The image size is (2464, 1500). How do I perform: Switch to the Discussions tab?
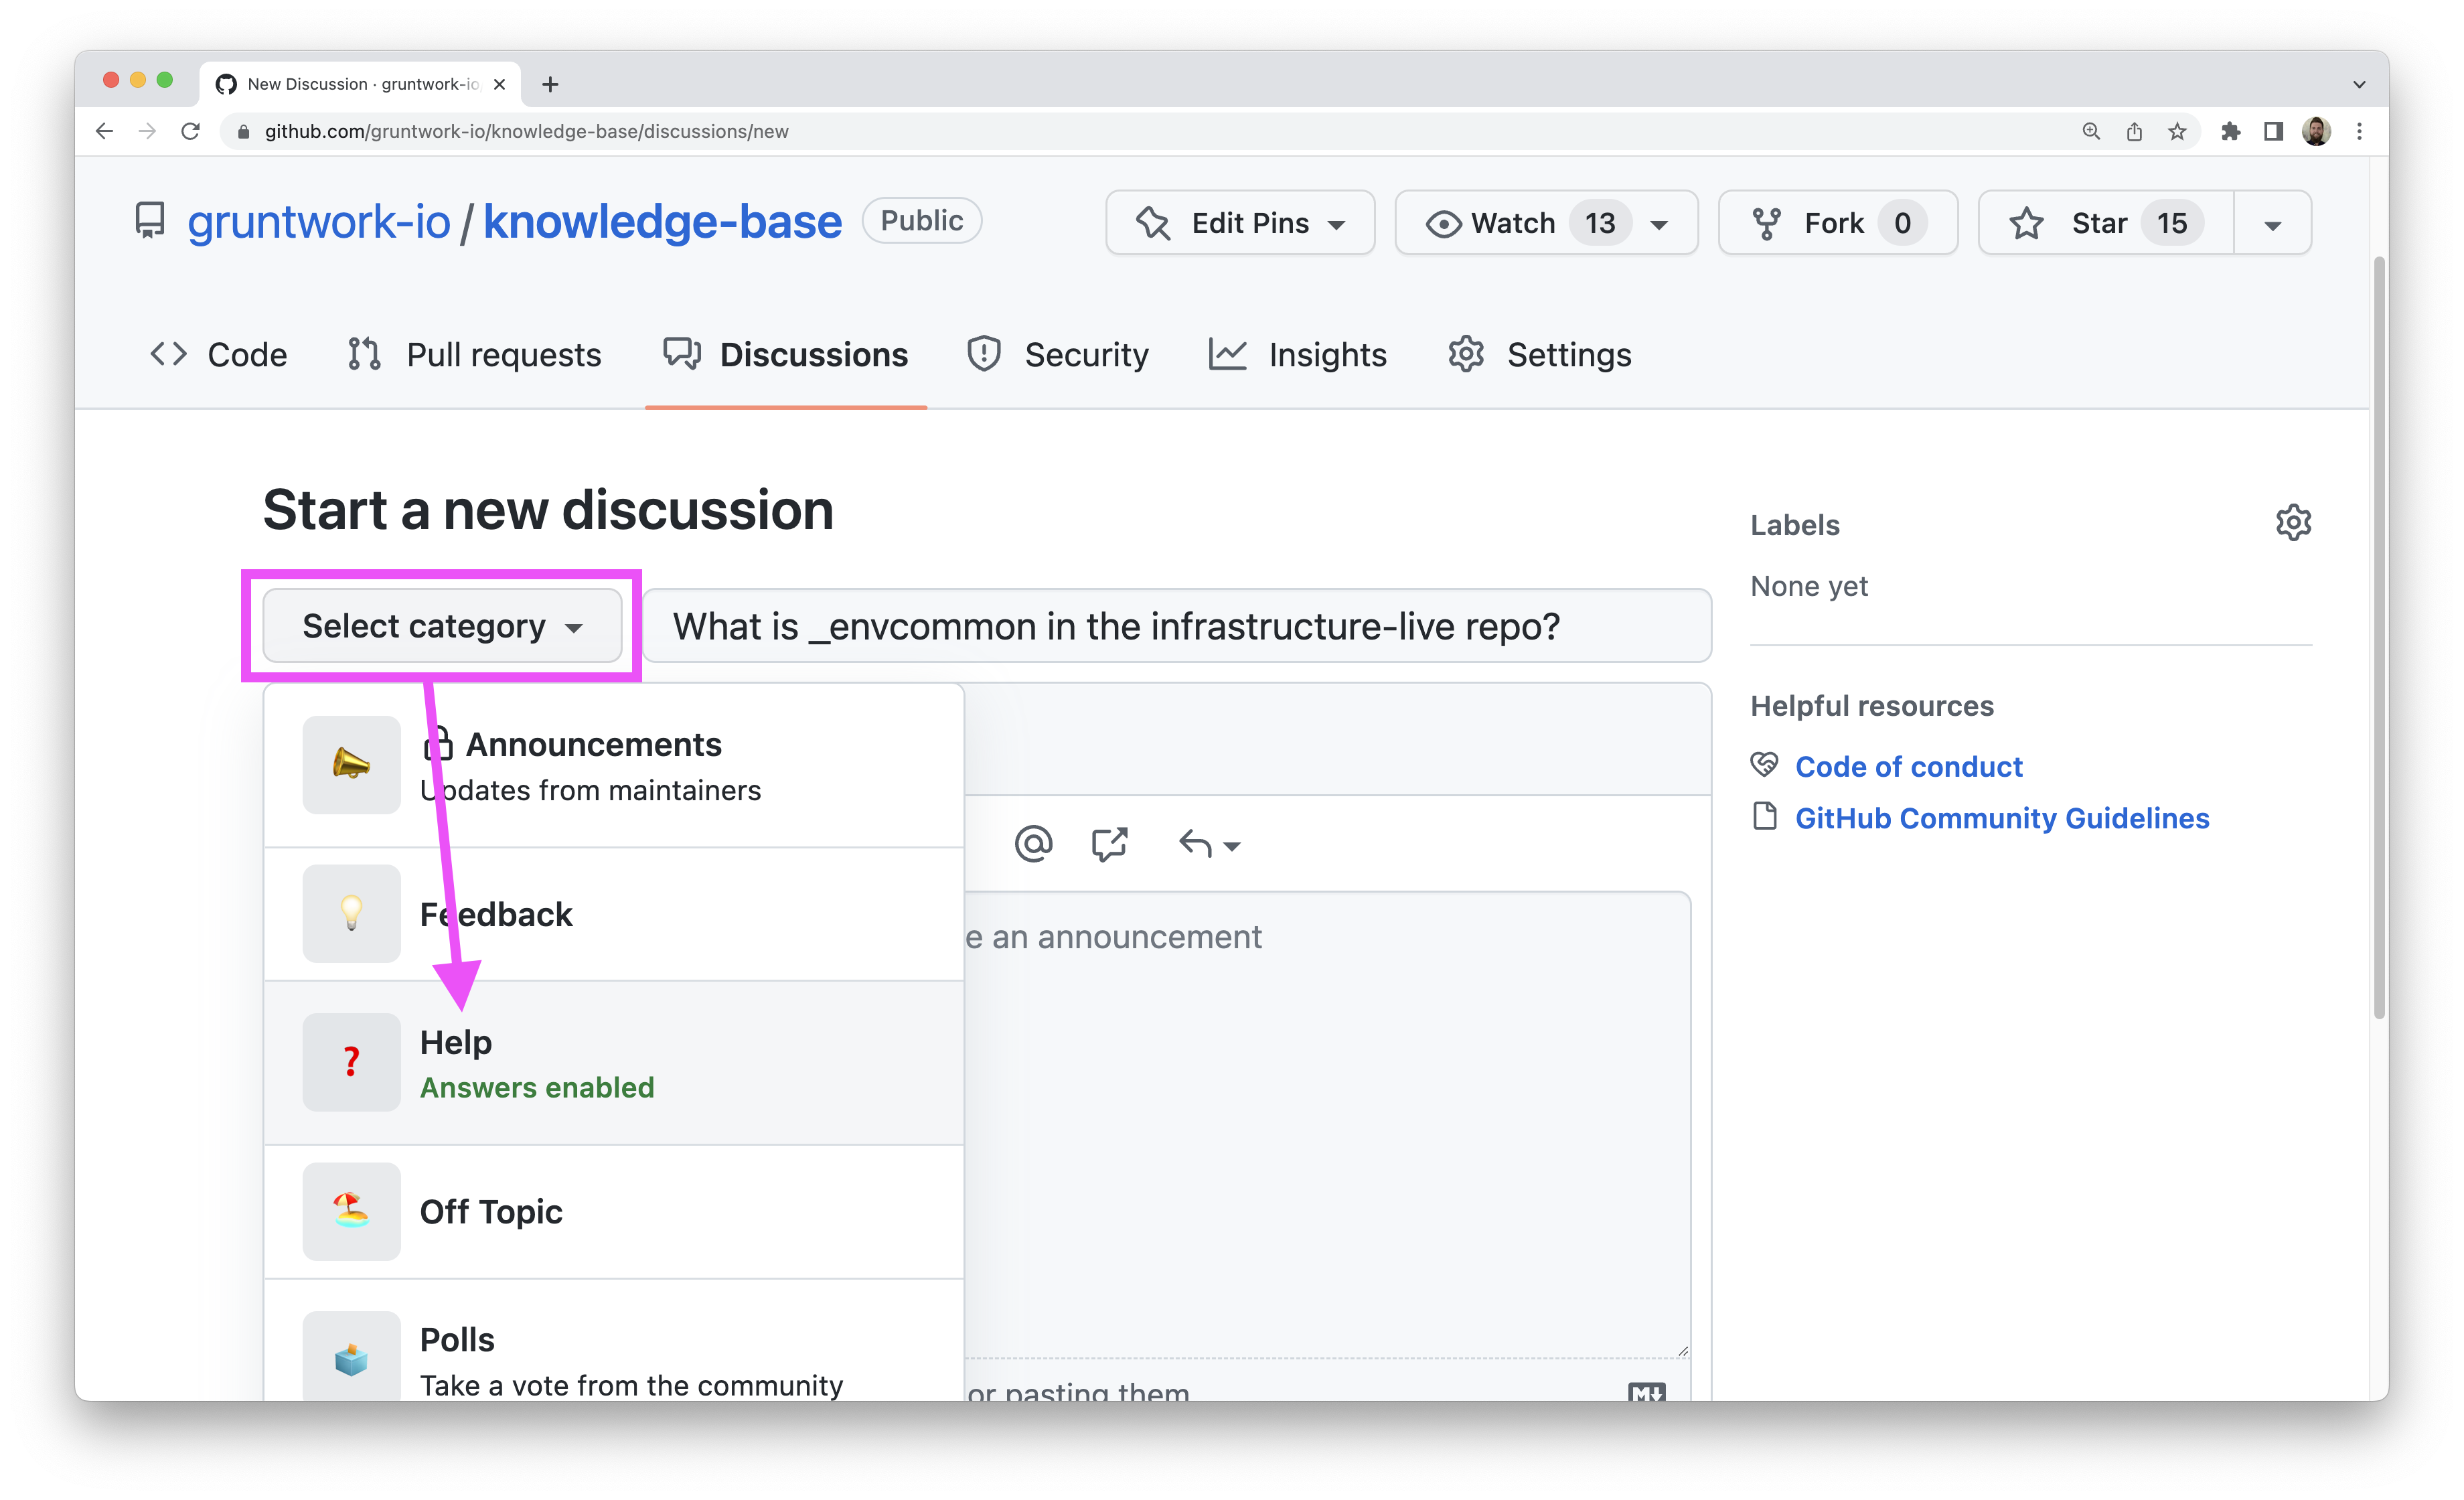coord(786,354)
